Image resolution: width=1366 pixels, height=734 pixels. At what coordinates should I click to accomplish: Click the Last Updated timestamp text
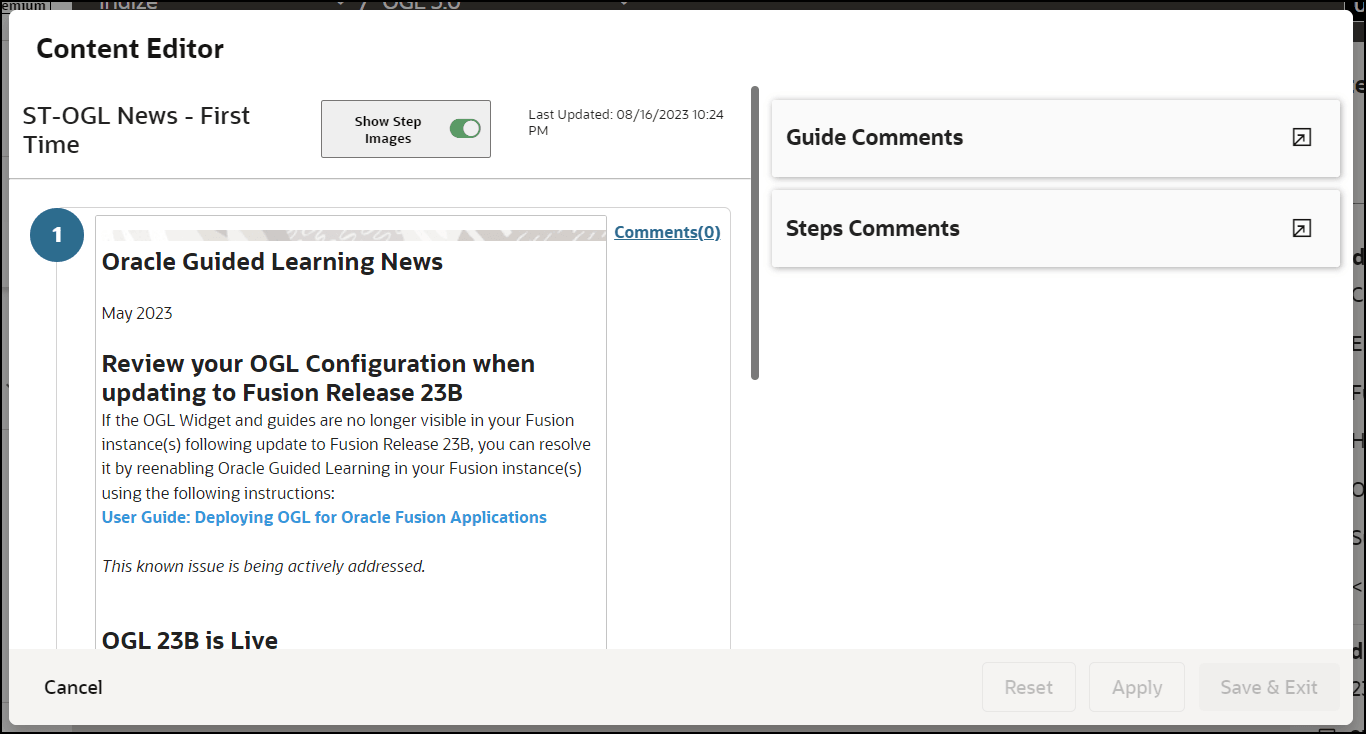pyautogui.click(x=626, y=122)
